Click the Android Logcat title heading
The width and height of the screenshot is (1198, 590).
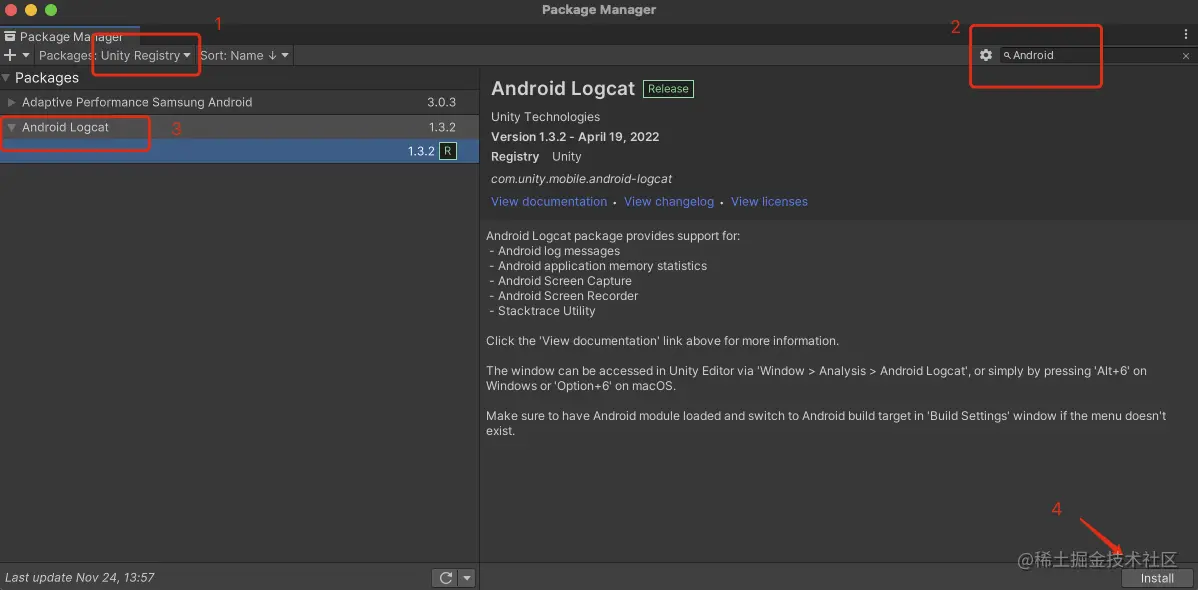562,89
